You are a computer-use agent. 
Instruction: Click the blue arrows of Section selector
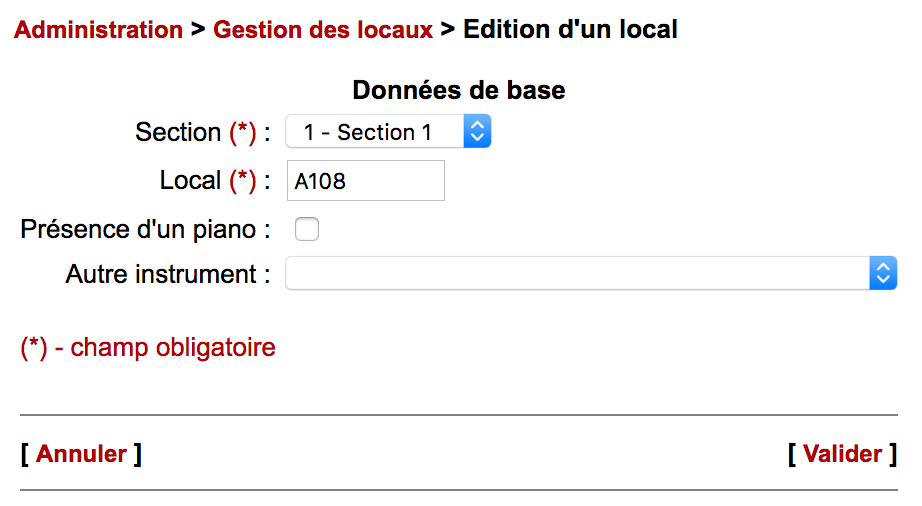coord(478,132)
